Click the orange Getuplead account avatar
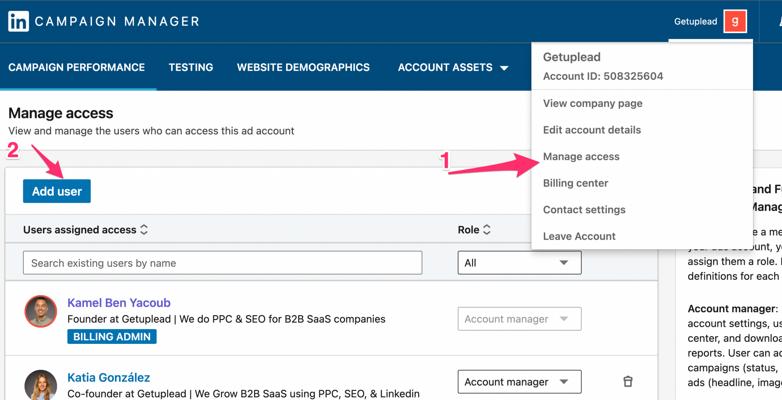This screenshot has width=782, height=400. pos(735,21)
